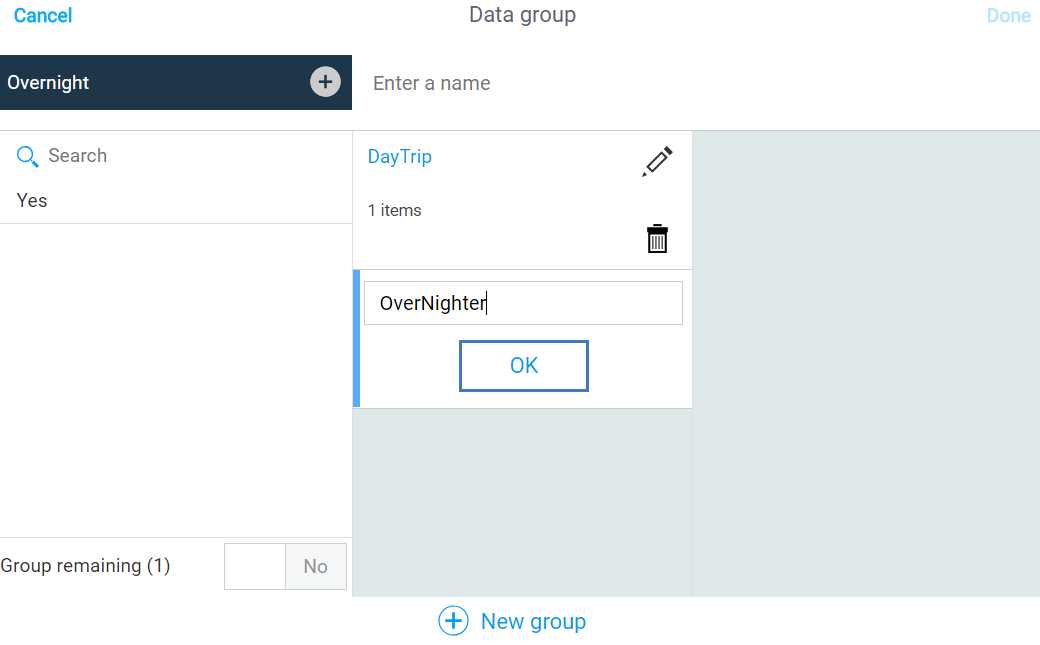Edit the DayTrip group with pencil icon
The height and width of the screenshot is (645, 1040).
coord(657,162)
